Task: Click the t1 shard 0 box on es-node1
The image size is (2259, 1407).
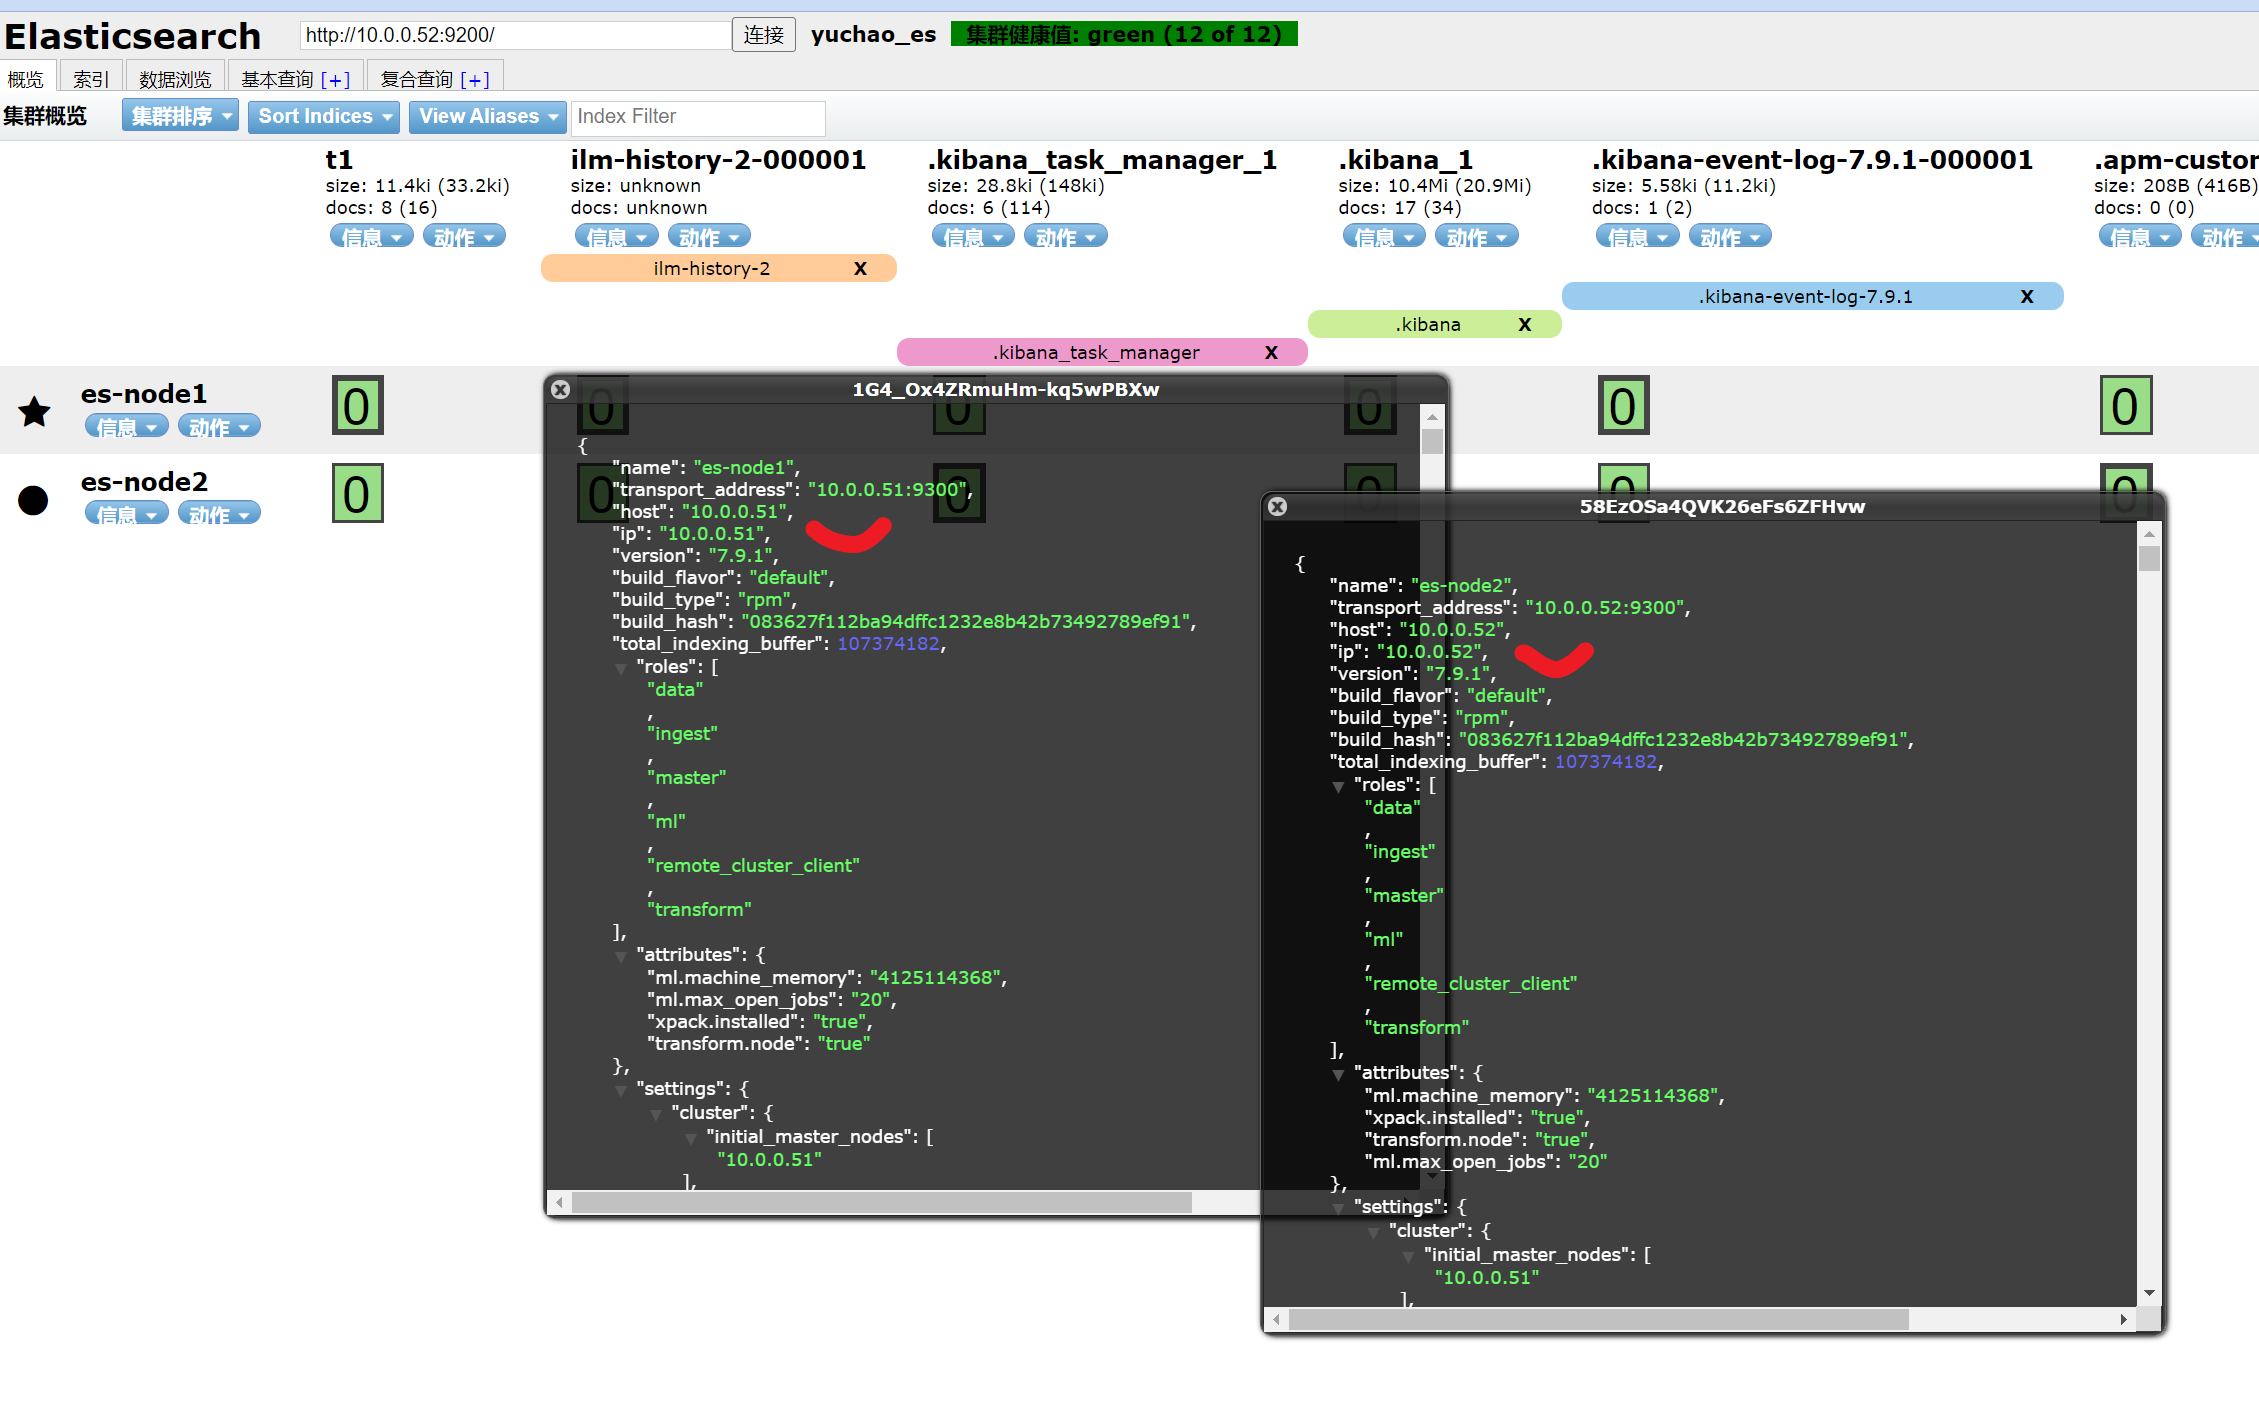Action: pyautogui.click(x=357, y=406)
